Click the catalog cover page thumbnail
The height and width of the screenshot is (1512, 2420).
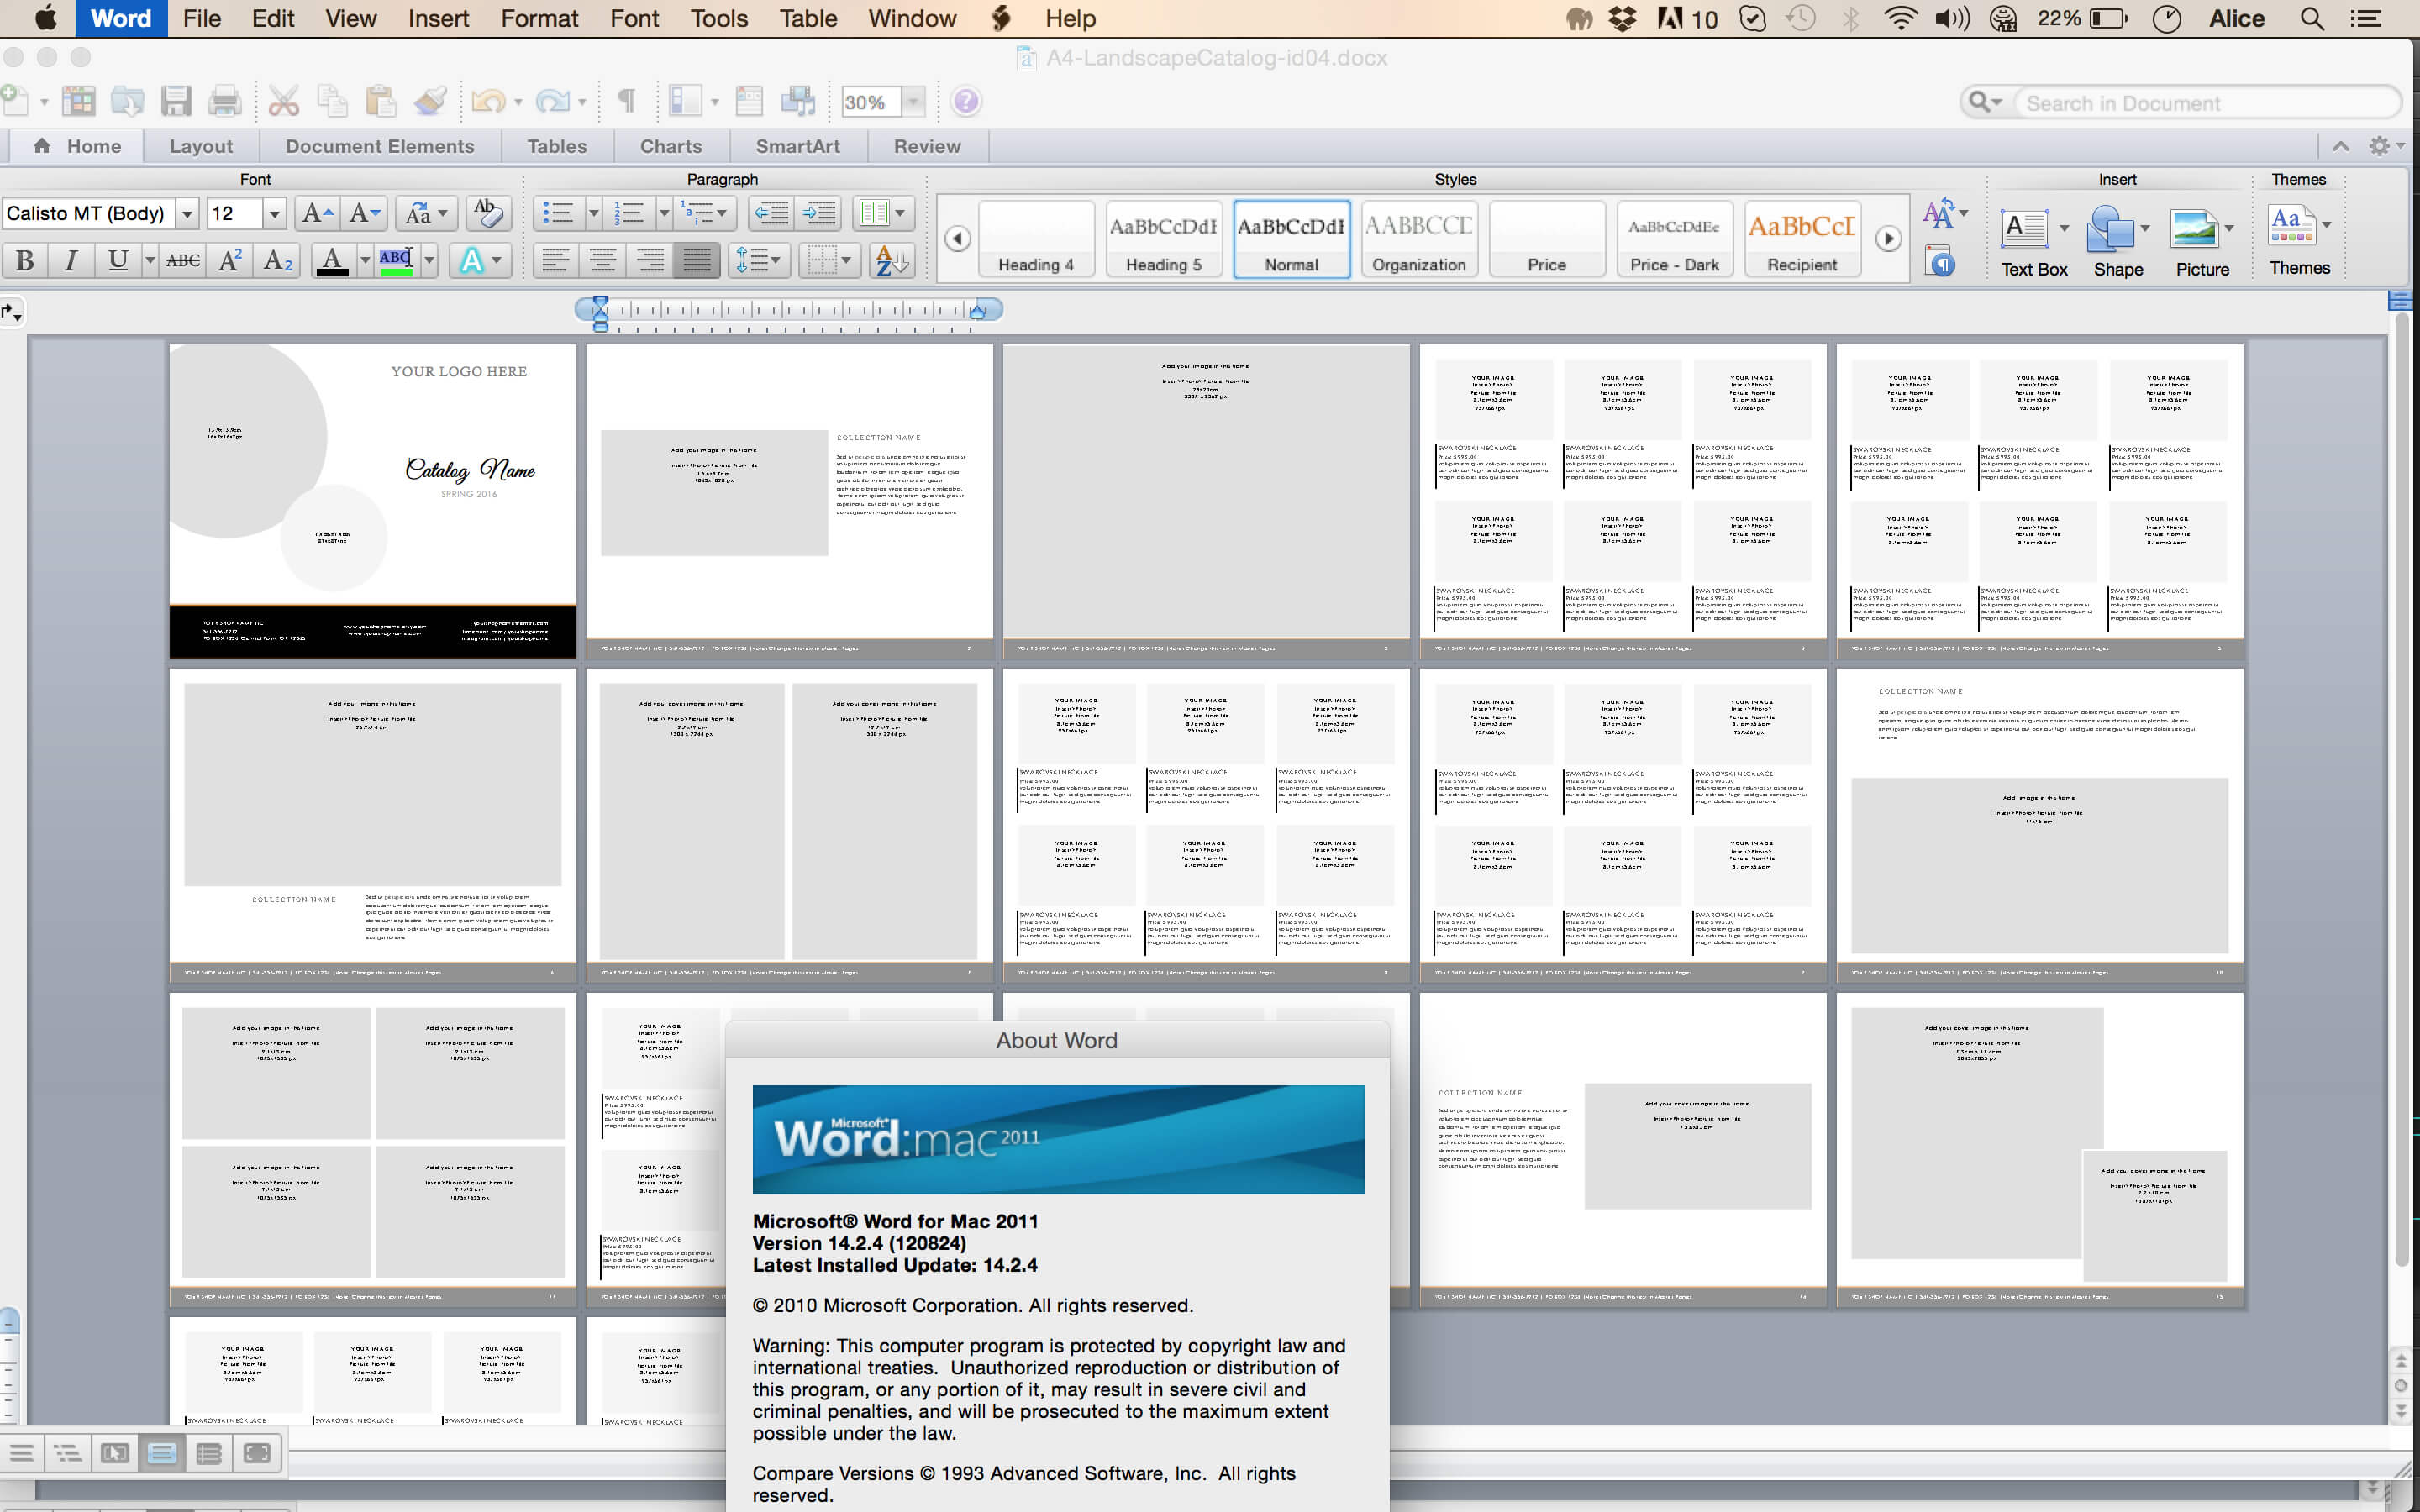371,496
